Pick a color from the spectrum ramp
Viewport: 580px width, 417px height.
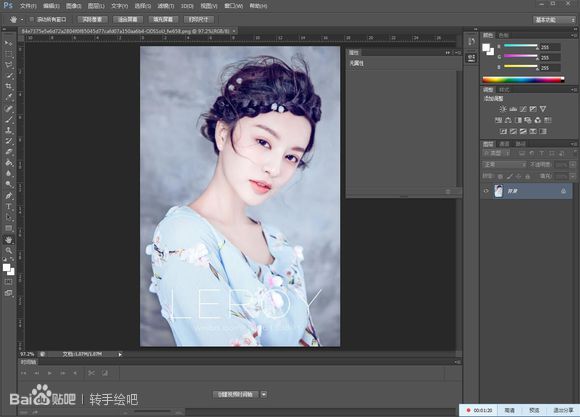click(523, 80)
